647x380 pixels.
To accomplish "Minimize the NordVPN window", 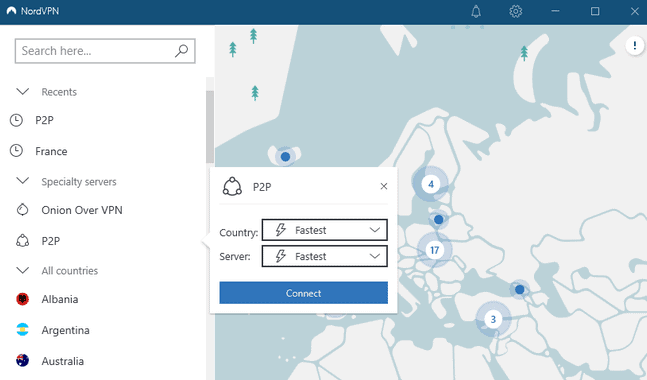I will (x=555, y=11).
